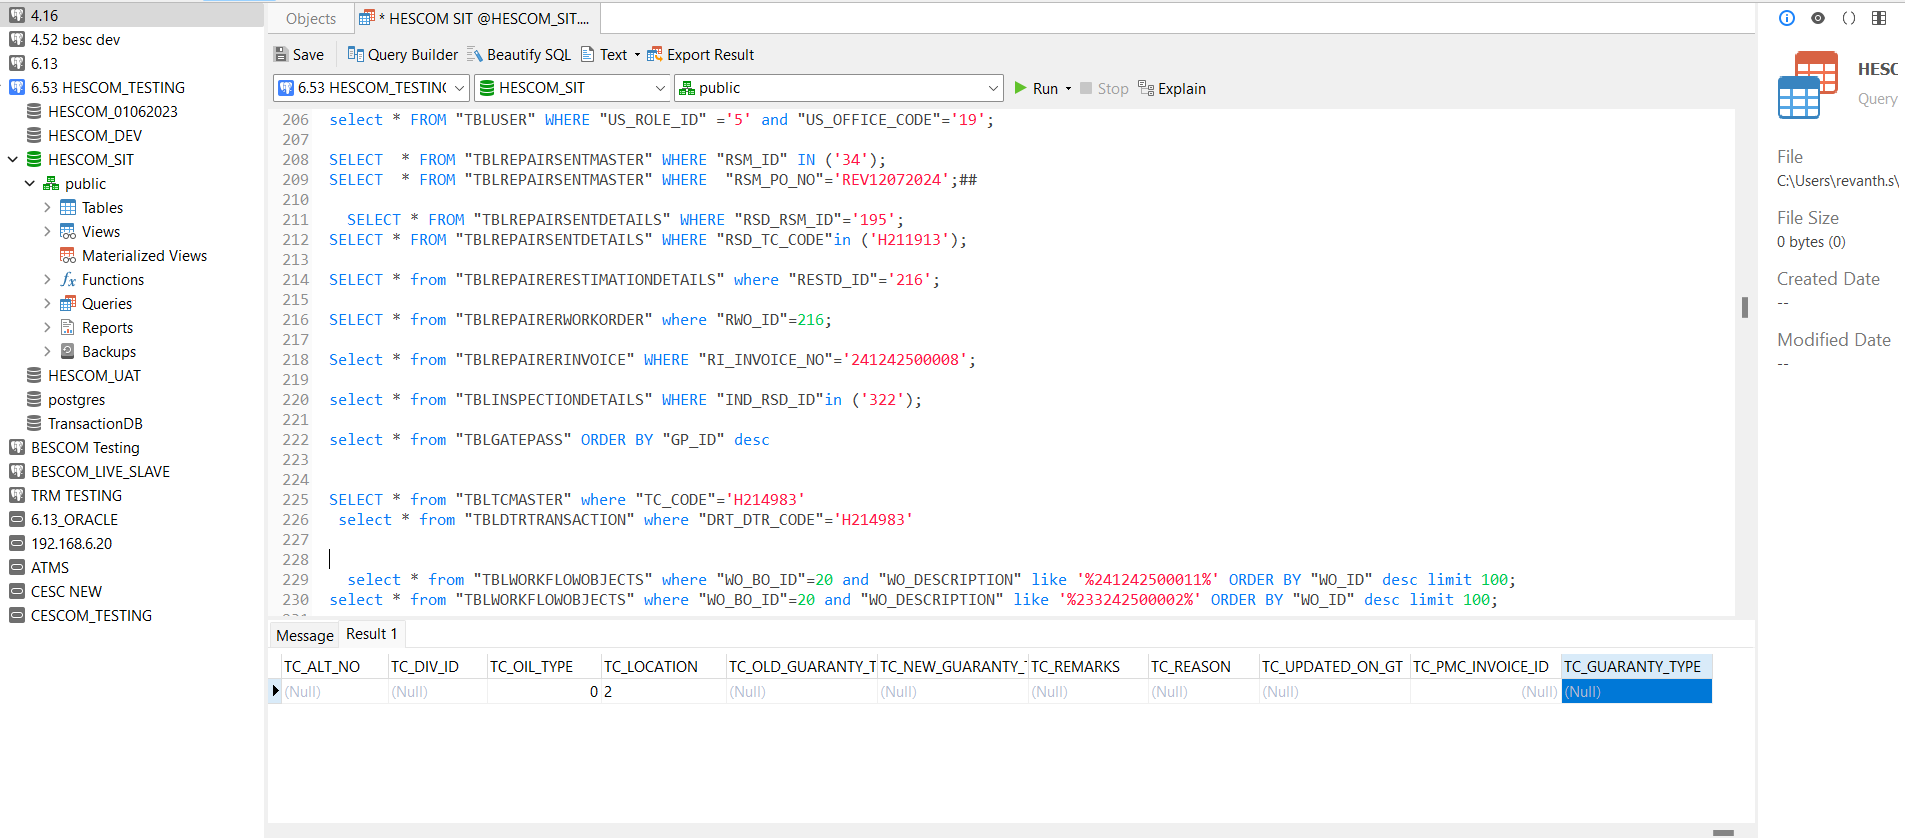Expand the Views node
Image resolution: width=1905 pixels, height=838 pixels.
coord(47,231)
